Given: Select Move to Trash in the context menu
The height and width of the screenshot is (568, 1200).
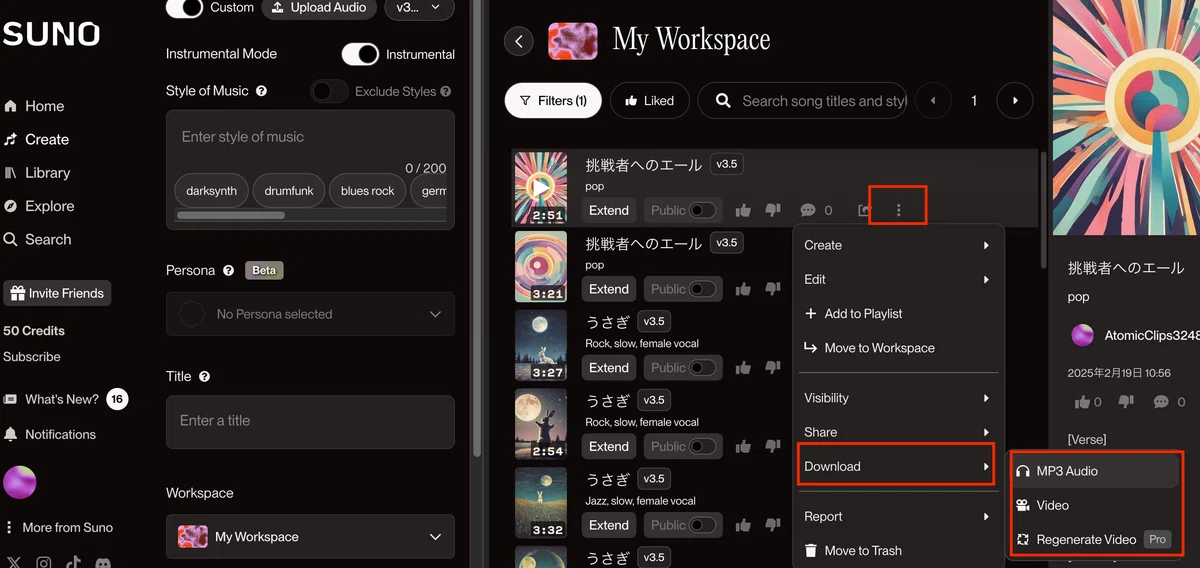Looking at the screenshot, I should pos(897,550).
